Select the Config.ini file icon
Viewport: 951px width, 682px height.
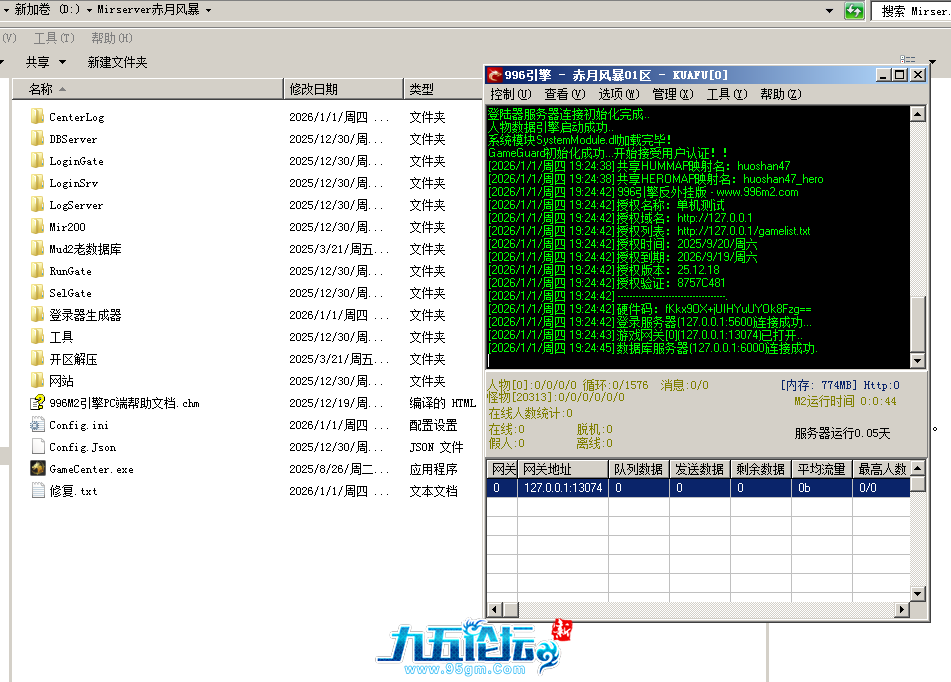(x=38, y=425)
